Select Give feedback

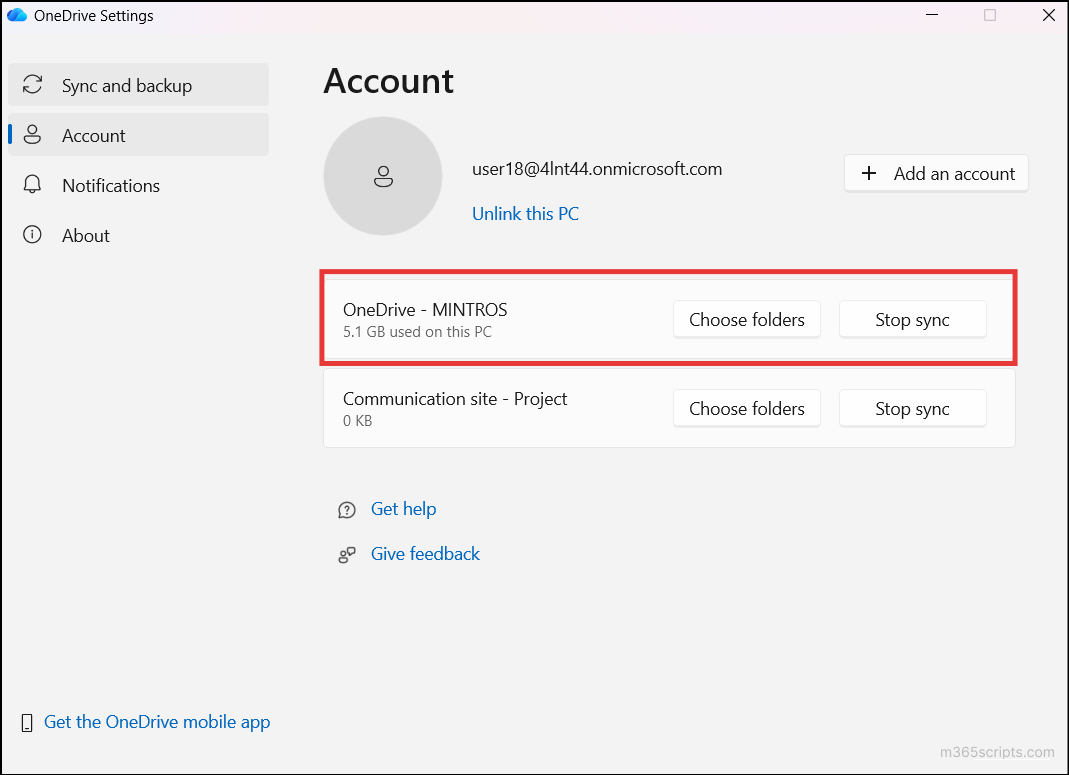[x=424, y=554]
